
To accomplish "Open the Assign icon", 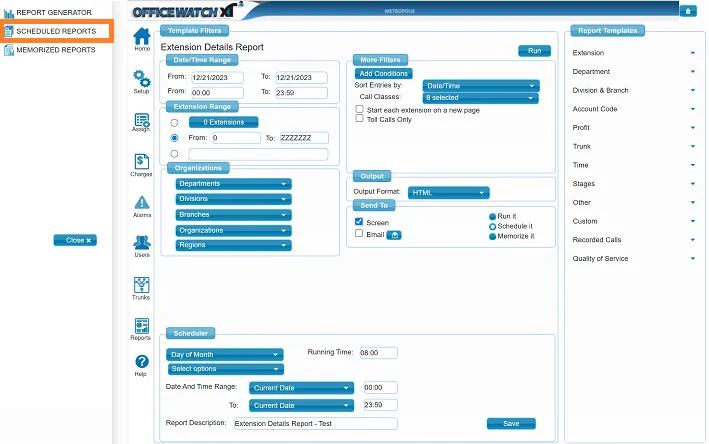I will (x=142, y=121).
